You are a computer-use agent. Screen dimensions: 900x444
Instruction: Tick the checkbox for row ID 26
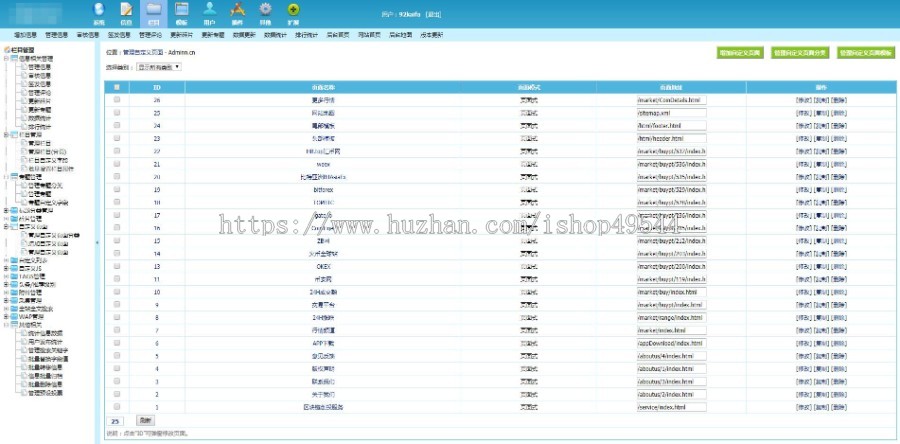click(117, 100)
